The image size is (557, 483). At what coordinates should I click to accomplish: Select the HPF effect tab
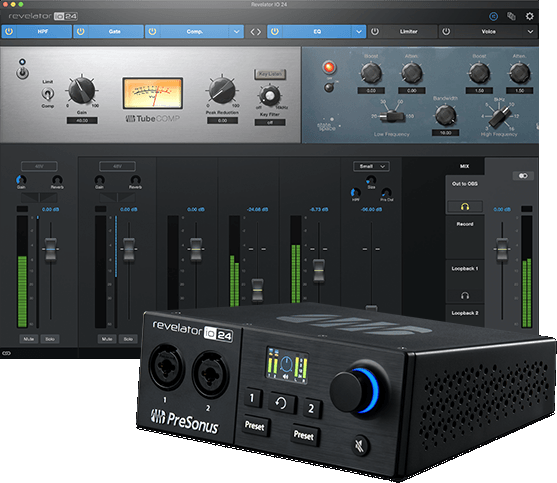(x=43, y=32)
